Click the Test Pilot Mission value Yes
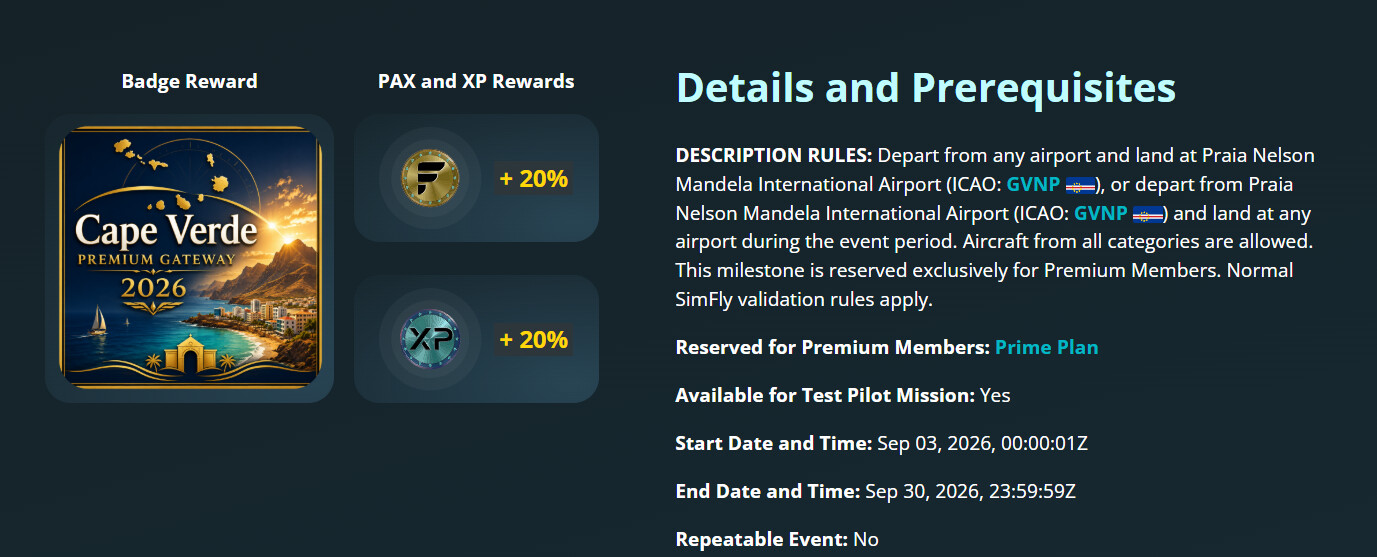 click(995, 395)
